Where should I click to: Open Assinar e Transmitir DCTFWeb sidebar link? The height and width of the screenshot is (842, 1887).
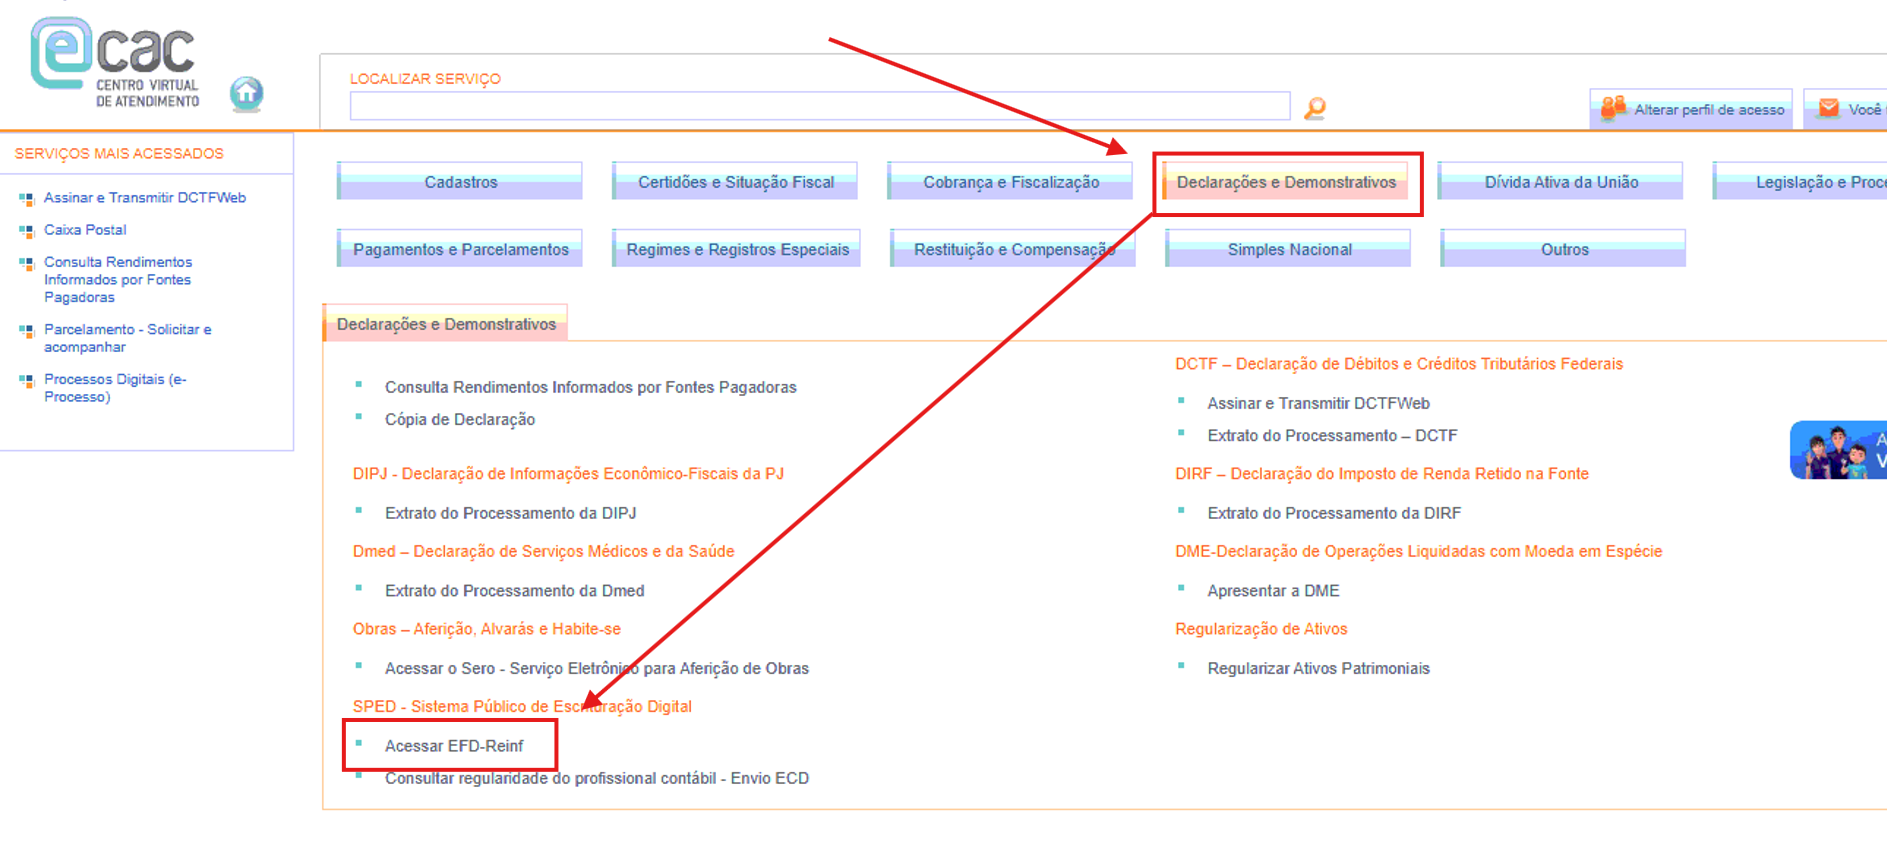point(145,198)
